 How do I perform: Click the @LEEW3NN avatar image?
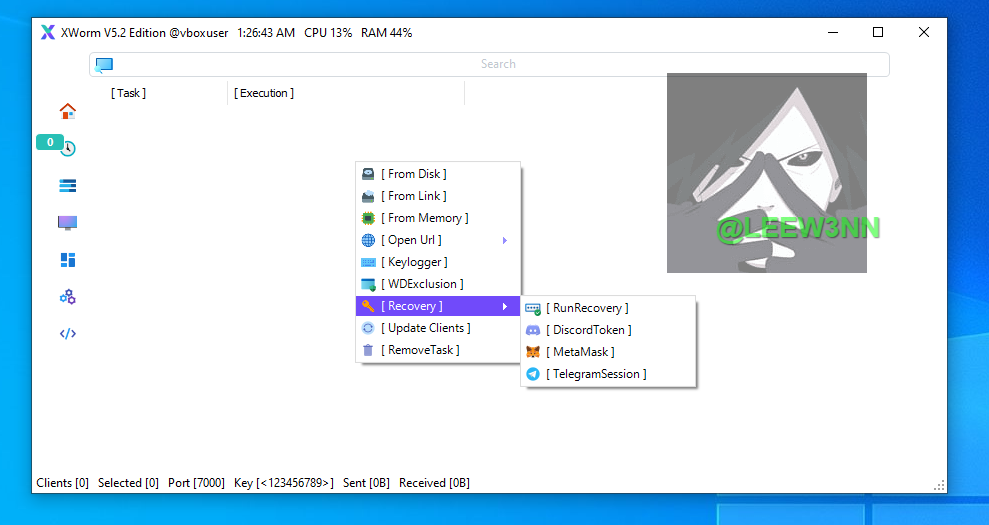click(x=766, y=172)
